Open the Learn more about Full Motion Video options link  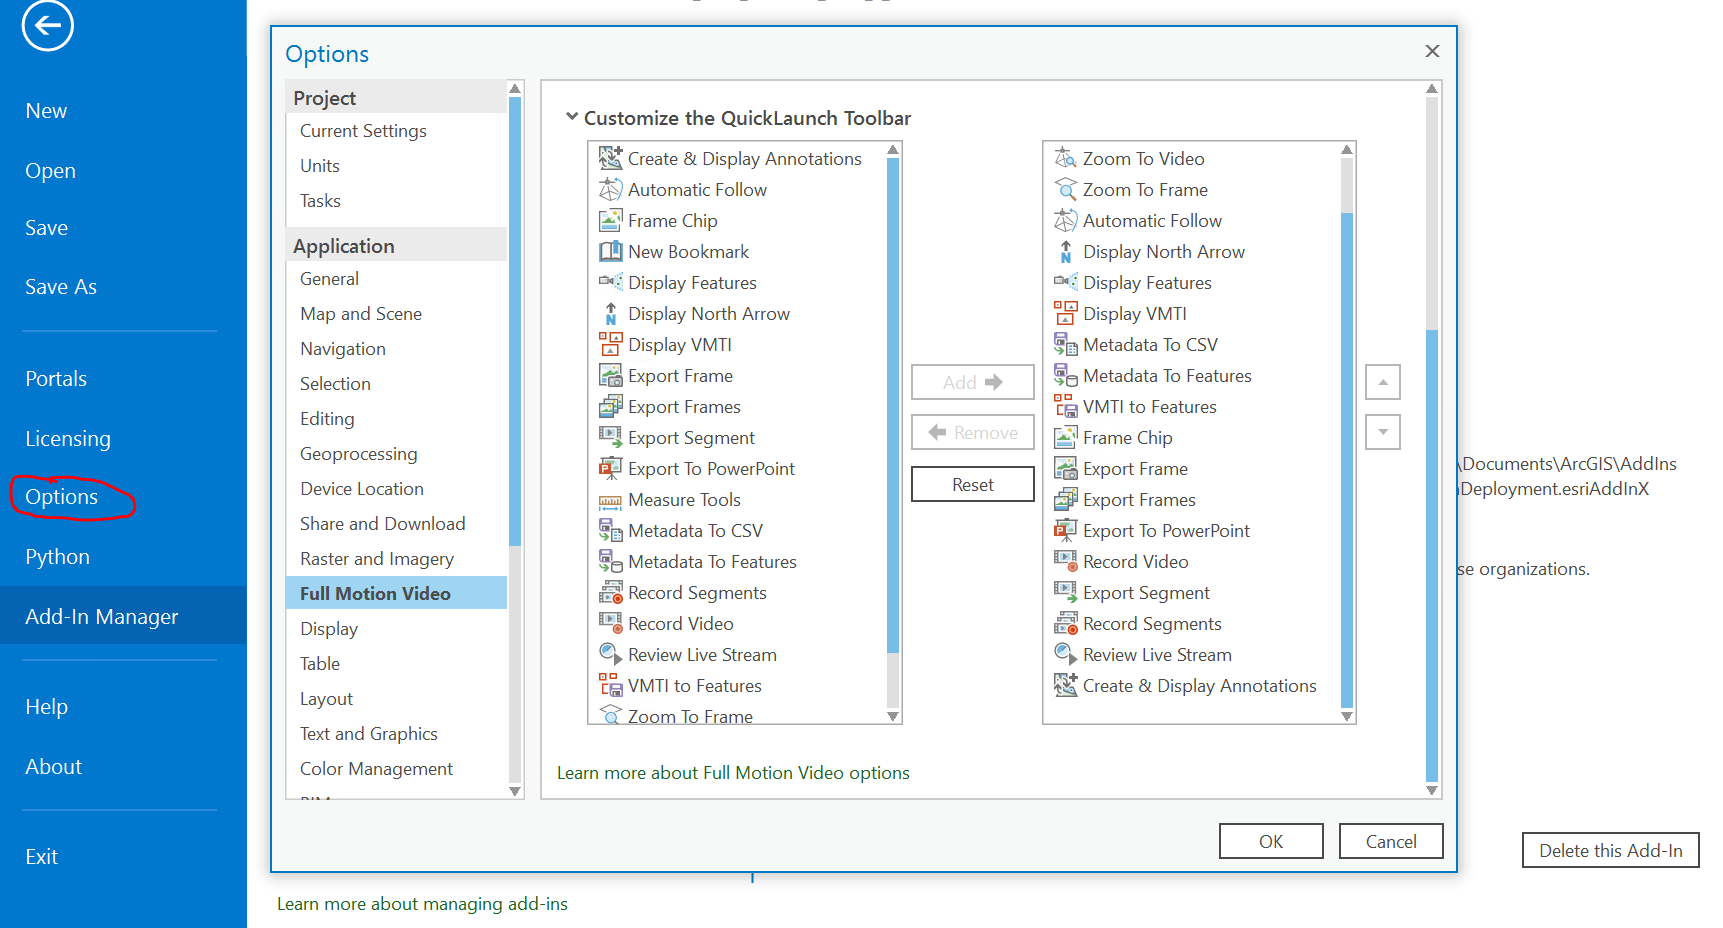pyautogui.click(x=734, y=772)
